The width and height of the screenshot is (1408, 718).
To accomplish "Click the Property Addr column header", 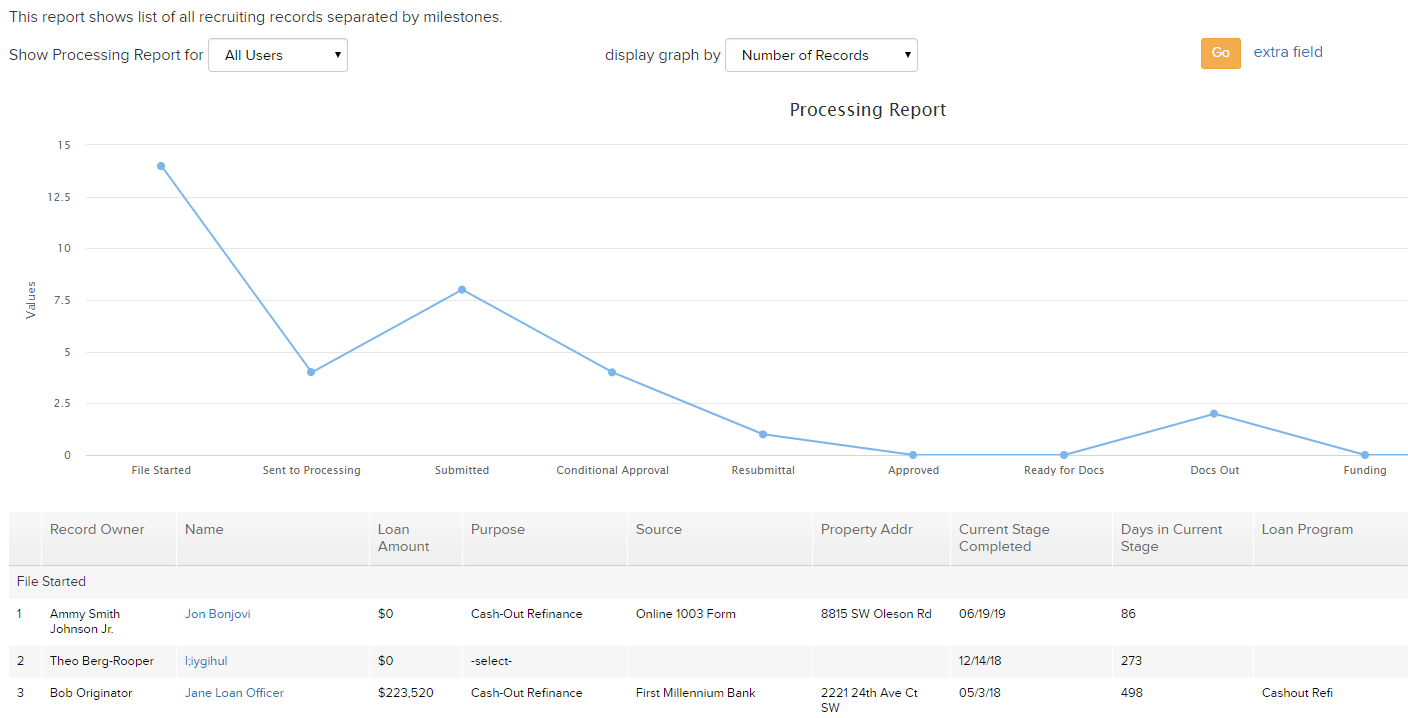I will 867,529.
